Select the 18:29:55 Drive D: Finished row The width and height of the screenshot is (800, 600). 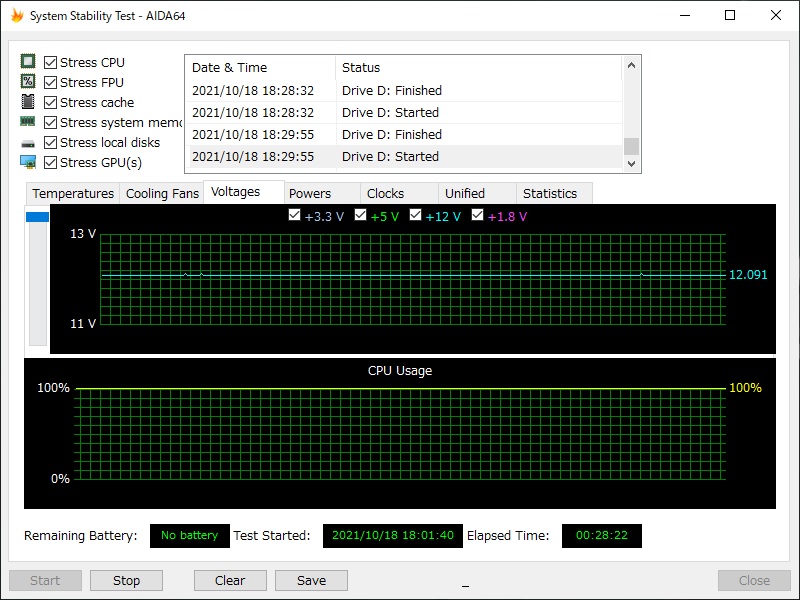coord(404,134)
